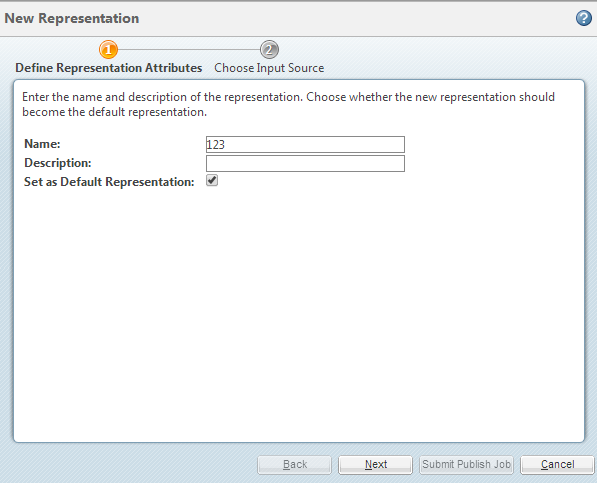Go to the Next wizard page

pos(375,465)
